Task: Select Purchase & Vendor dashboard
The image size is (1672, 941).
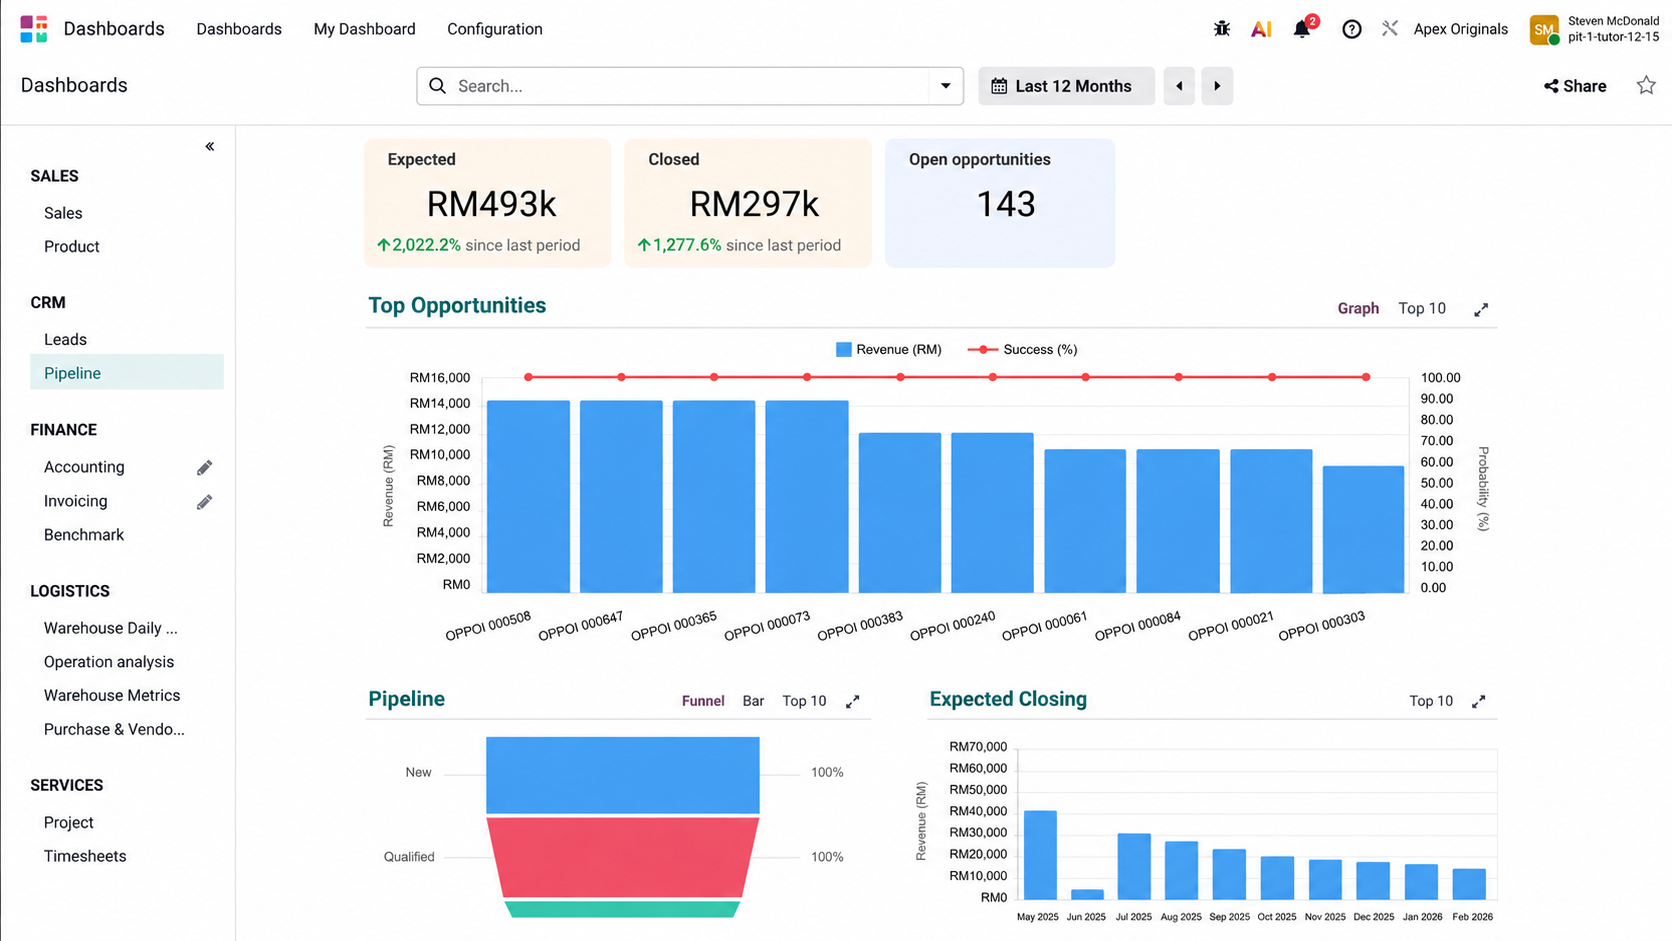Action: (114, 730)
